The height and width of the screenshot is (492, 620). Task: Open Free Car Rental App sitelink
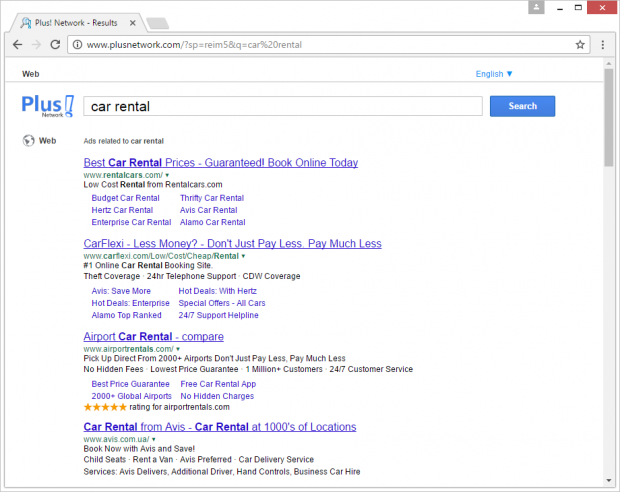[218, 384]
